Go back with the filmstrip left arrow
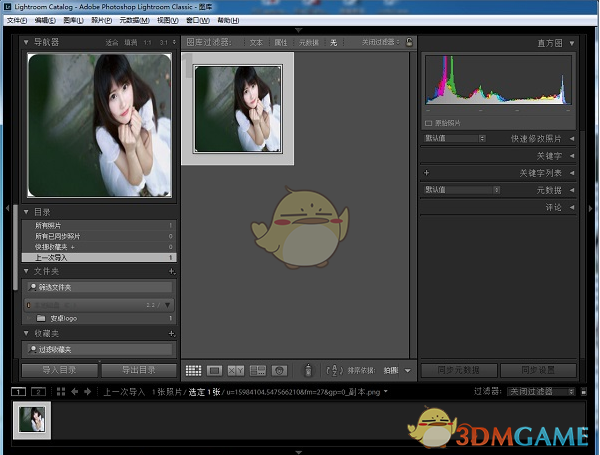This screenshot has height=455, width=600. point(75,391)
